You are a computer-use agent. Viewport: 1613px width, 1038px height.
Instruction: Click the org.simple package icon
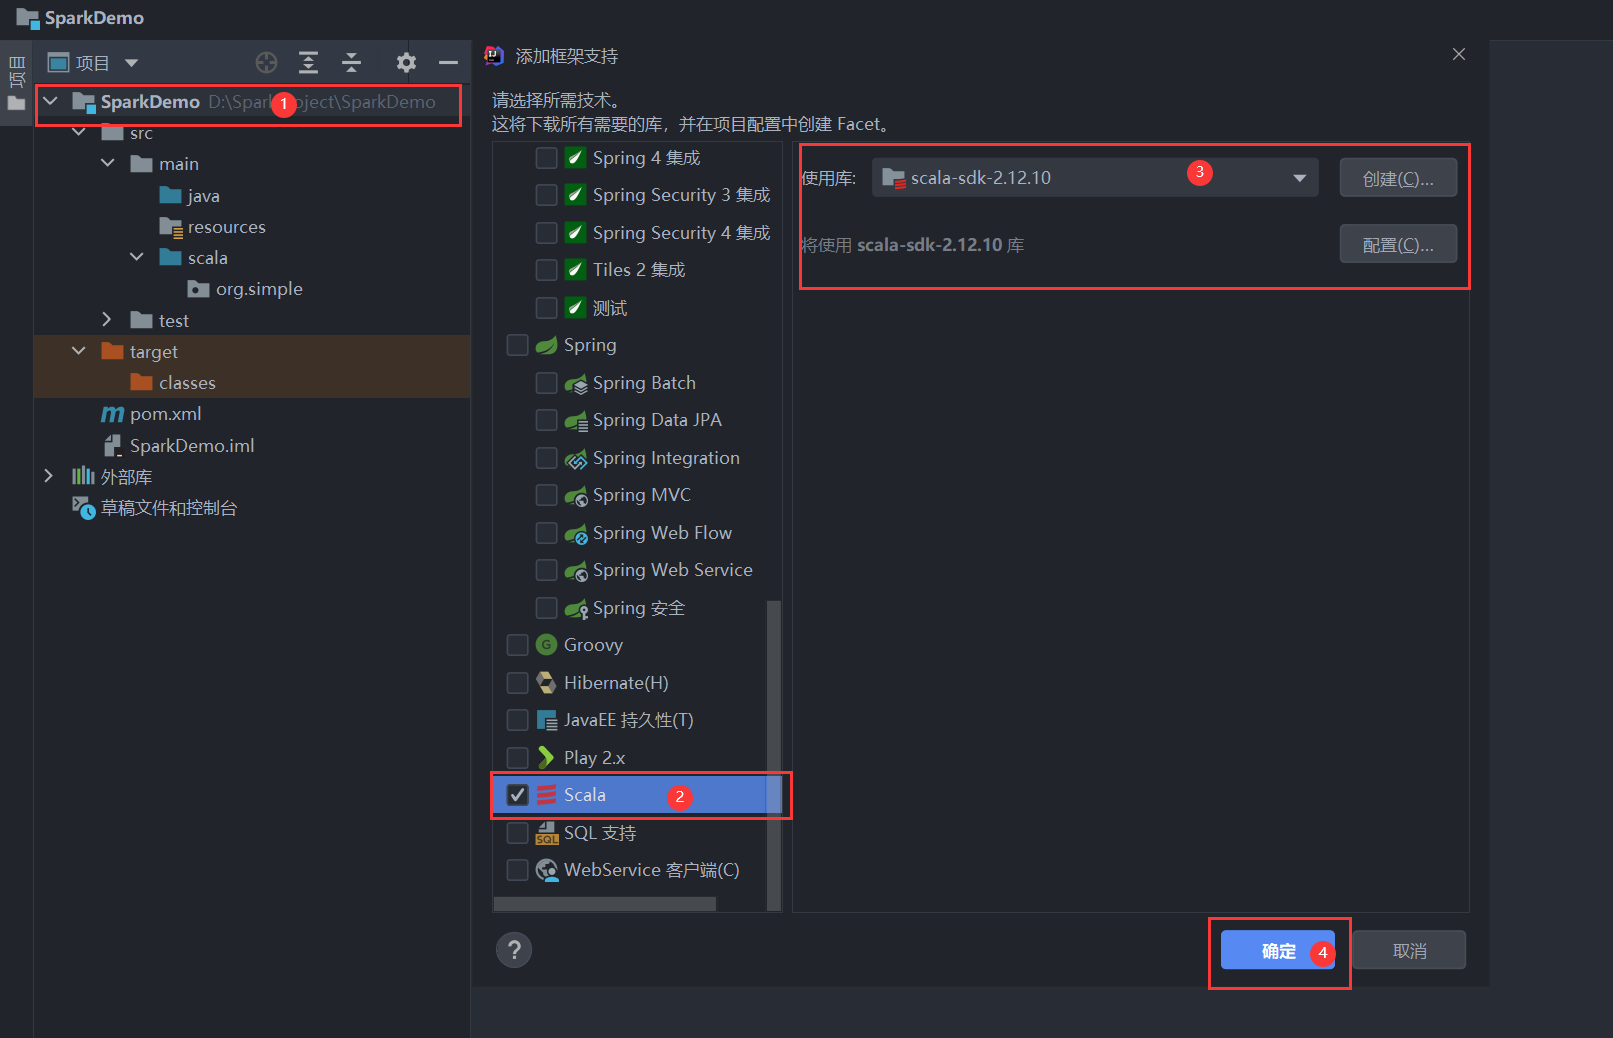(x=199, y=289)
